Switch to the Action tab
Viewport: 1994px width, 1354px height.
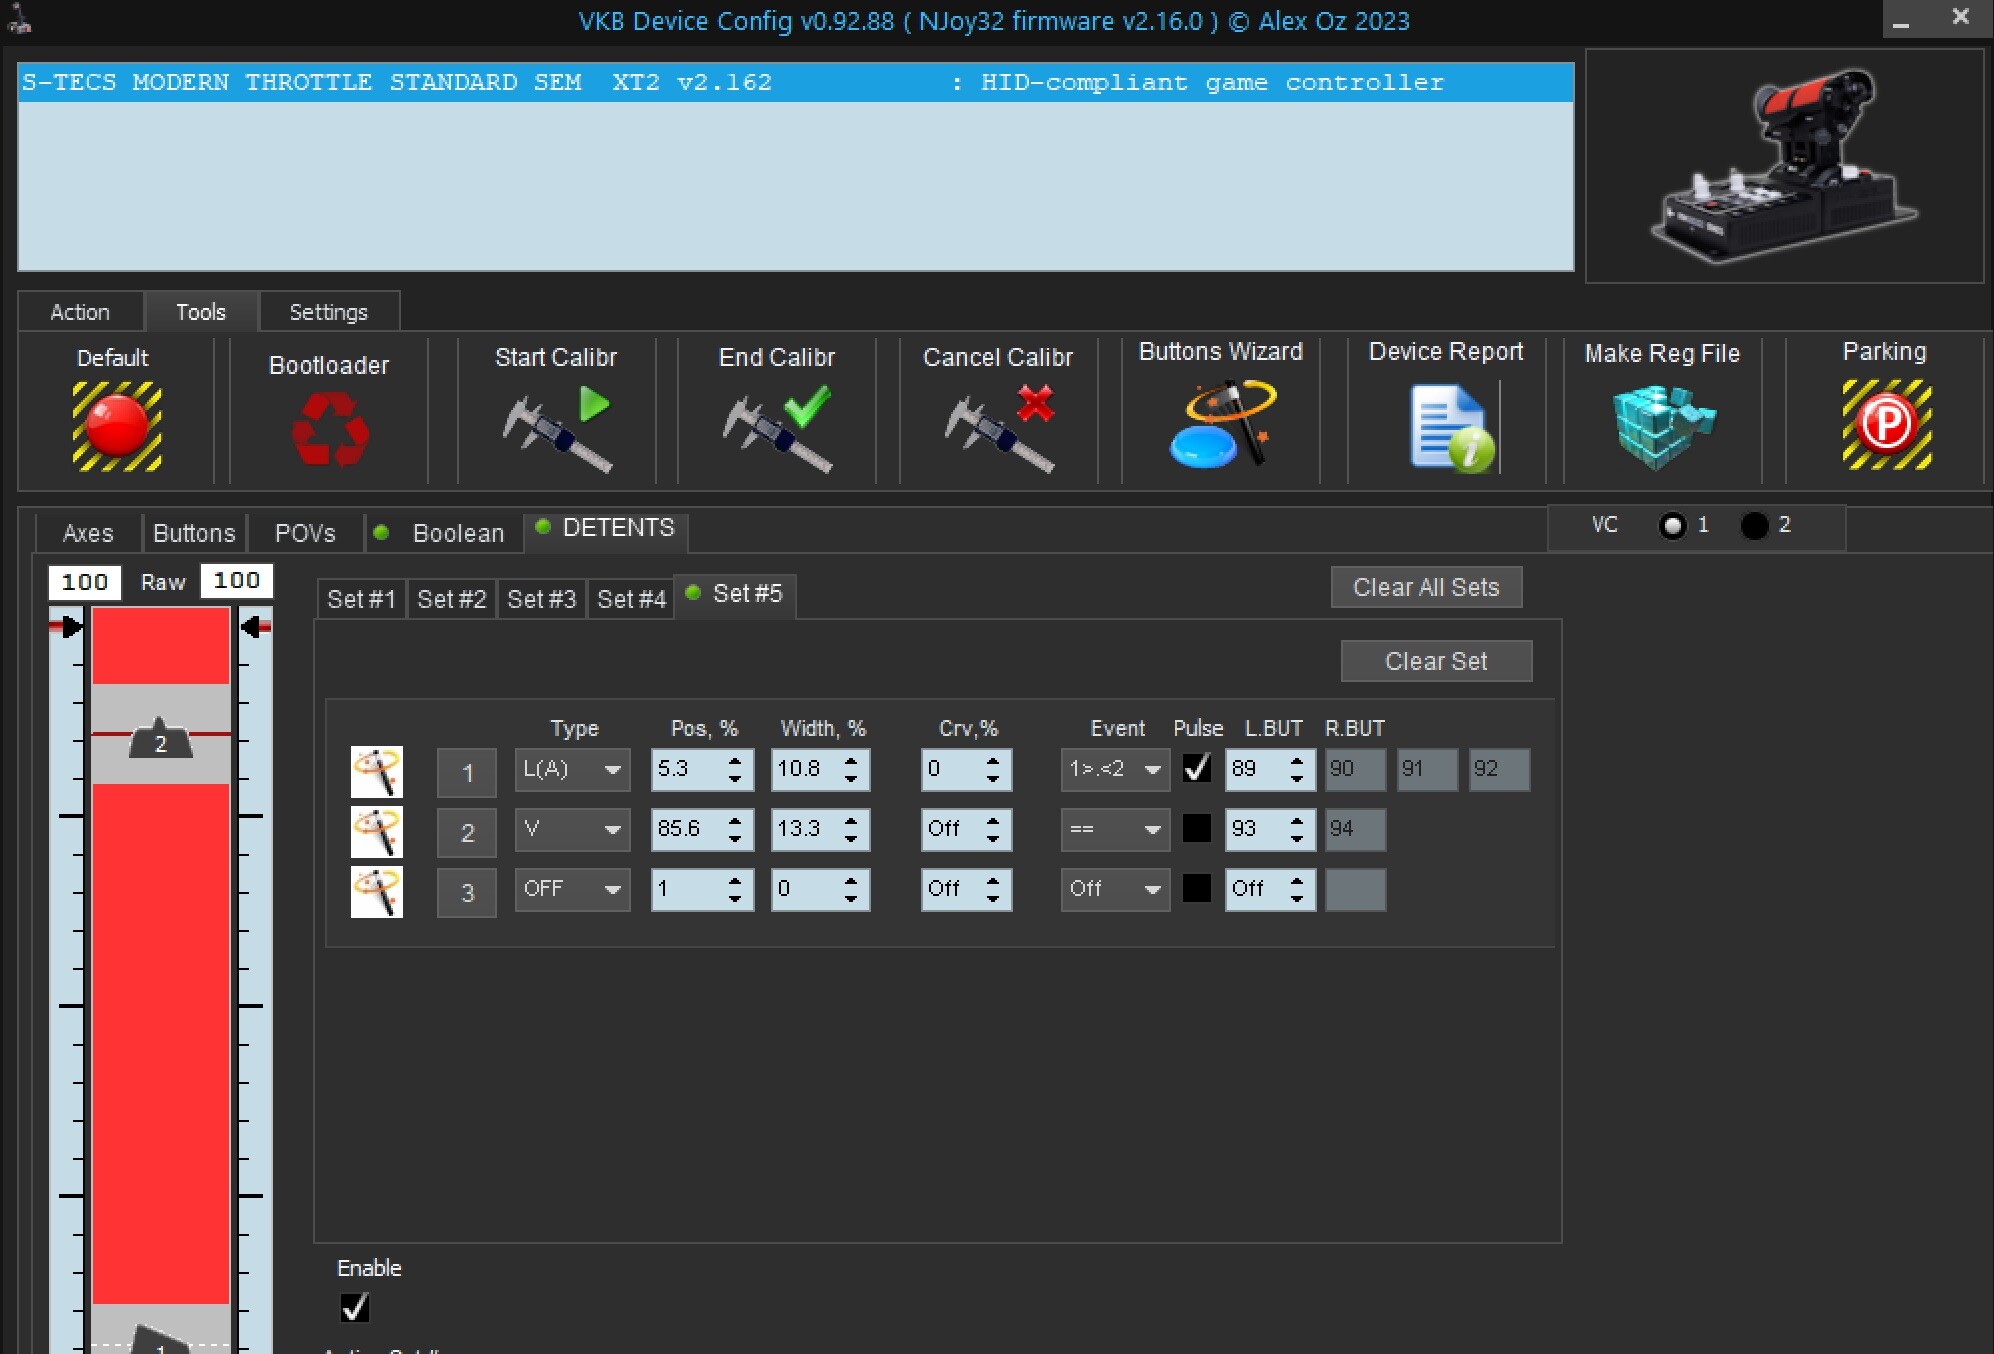80,312
